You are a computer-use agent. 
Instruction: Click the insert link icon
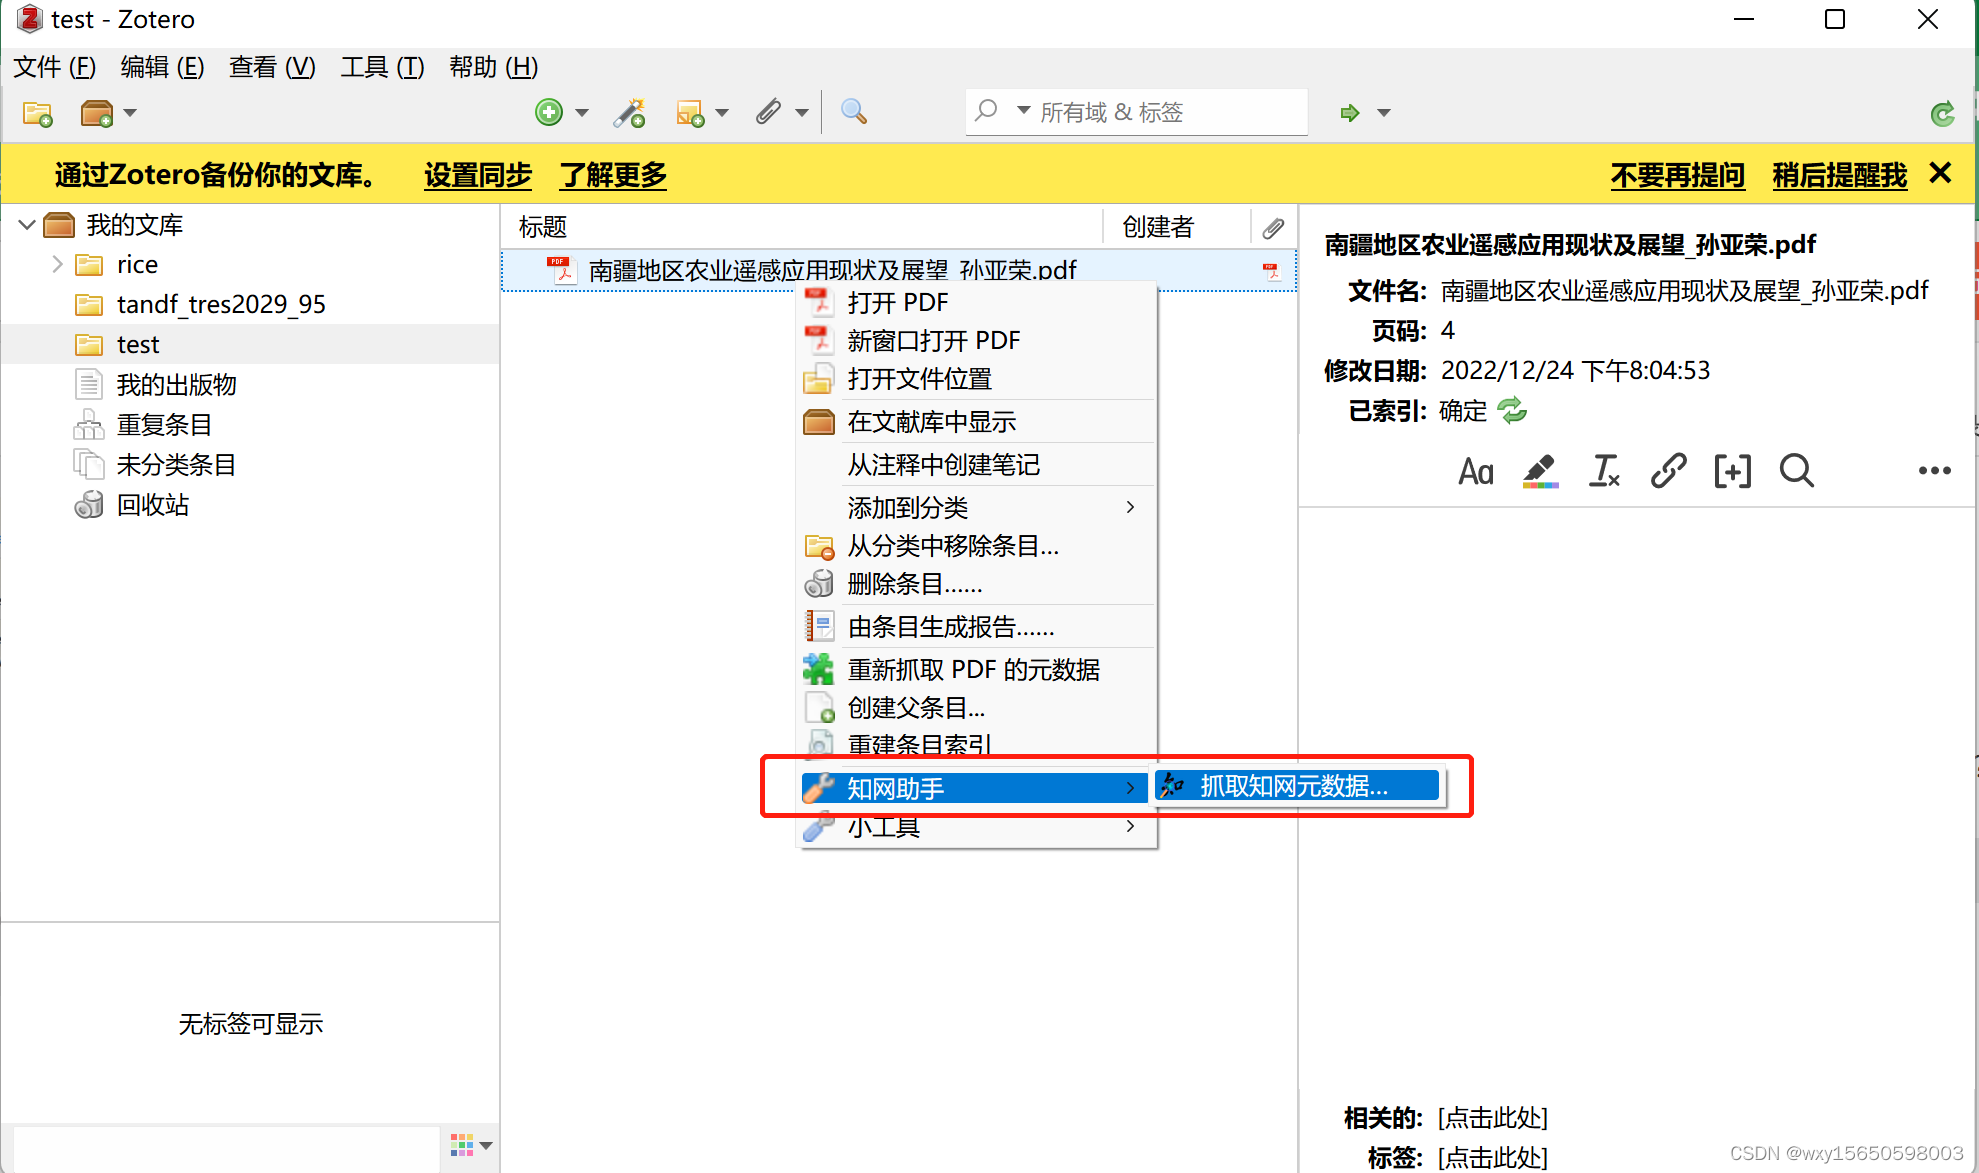pyautogui.click(x=1668, y=471)
